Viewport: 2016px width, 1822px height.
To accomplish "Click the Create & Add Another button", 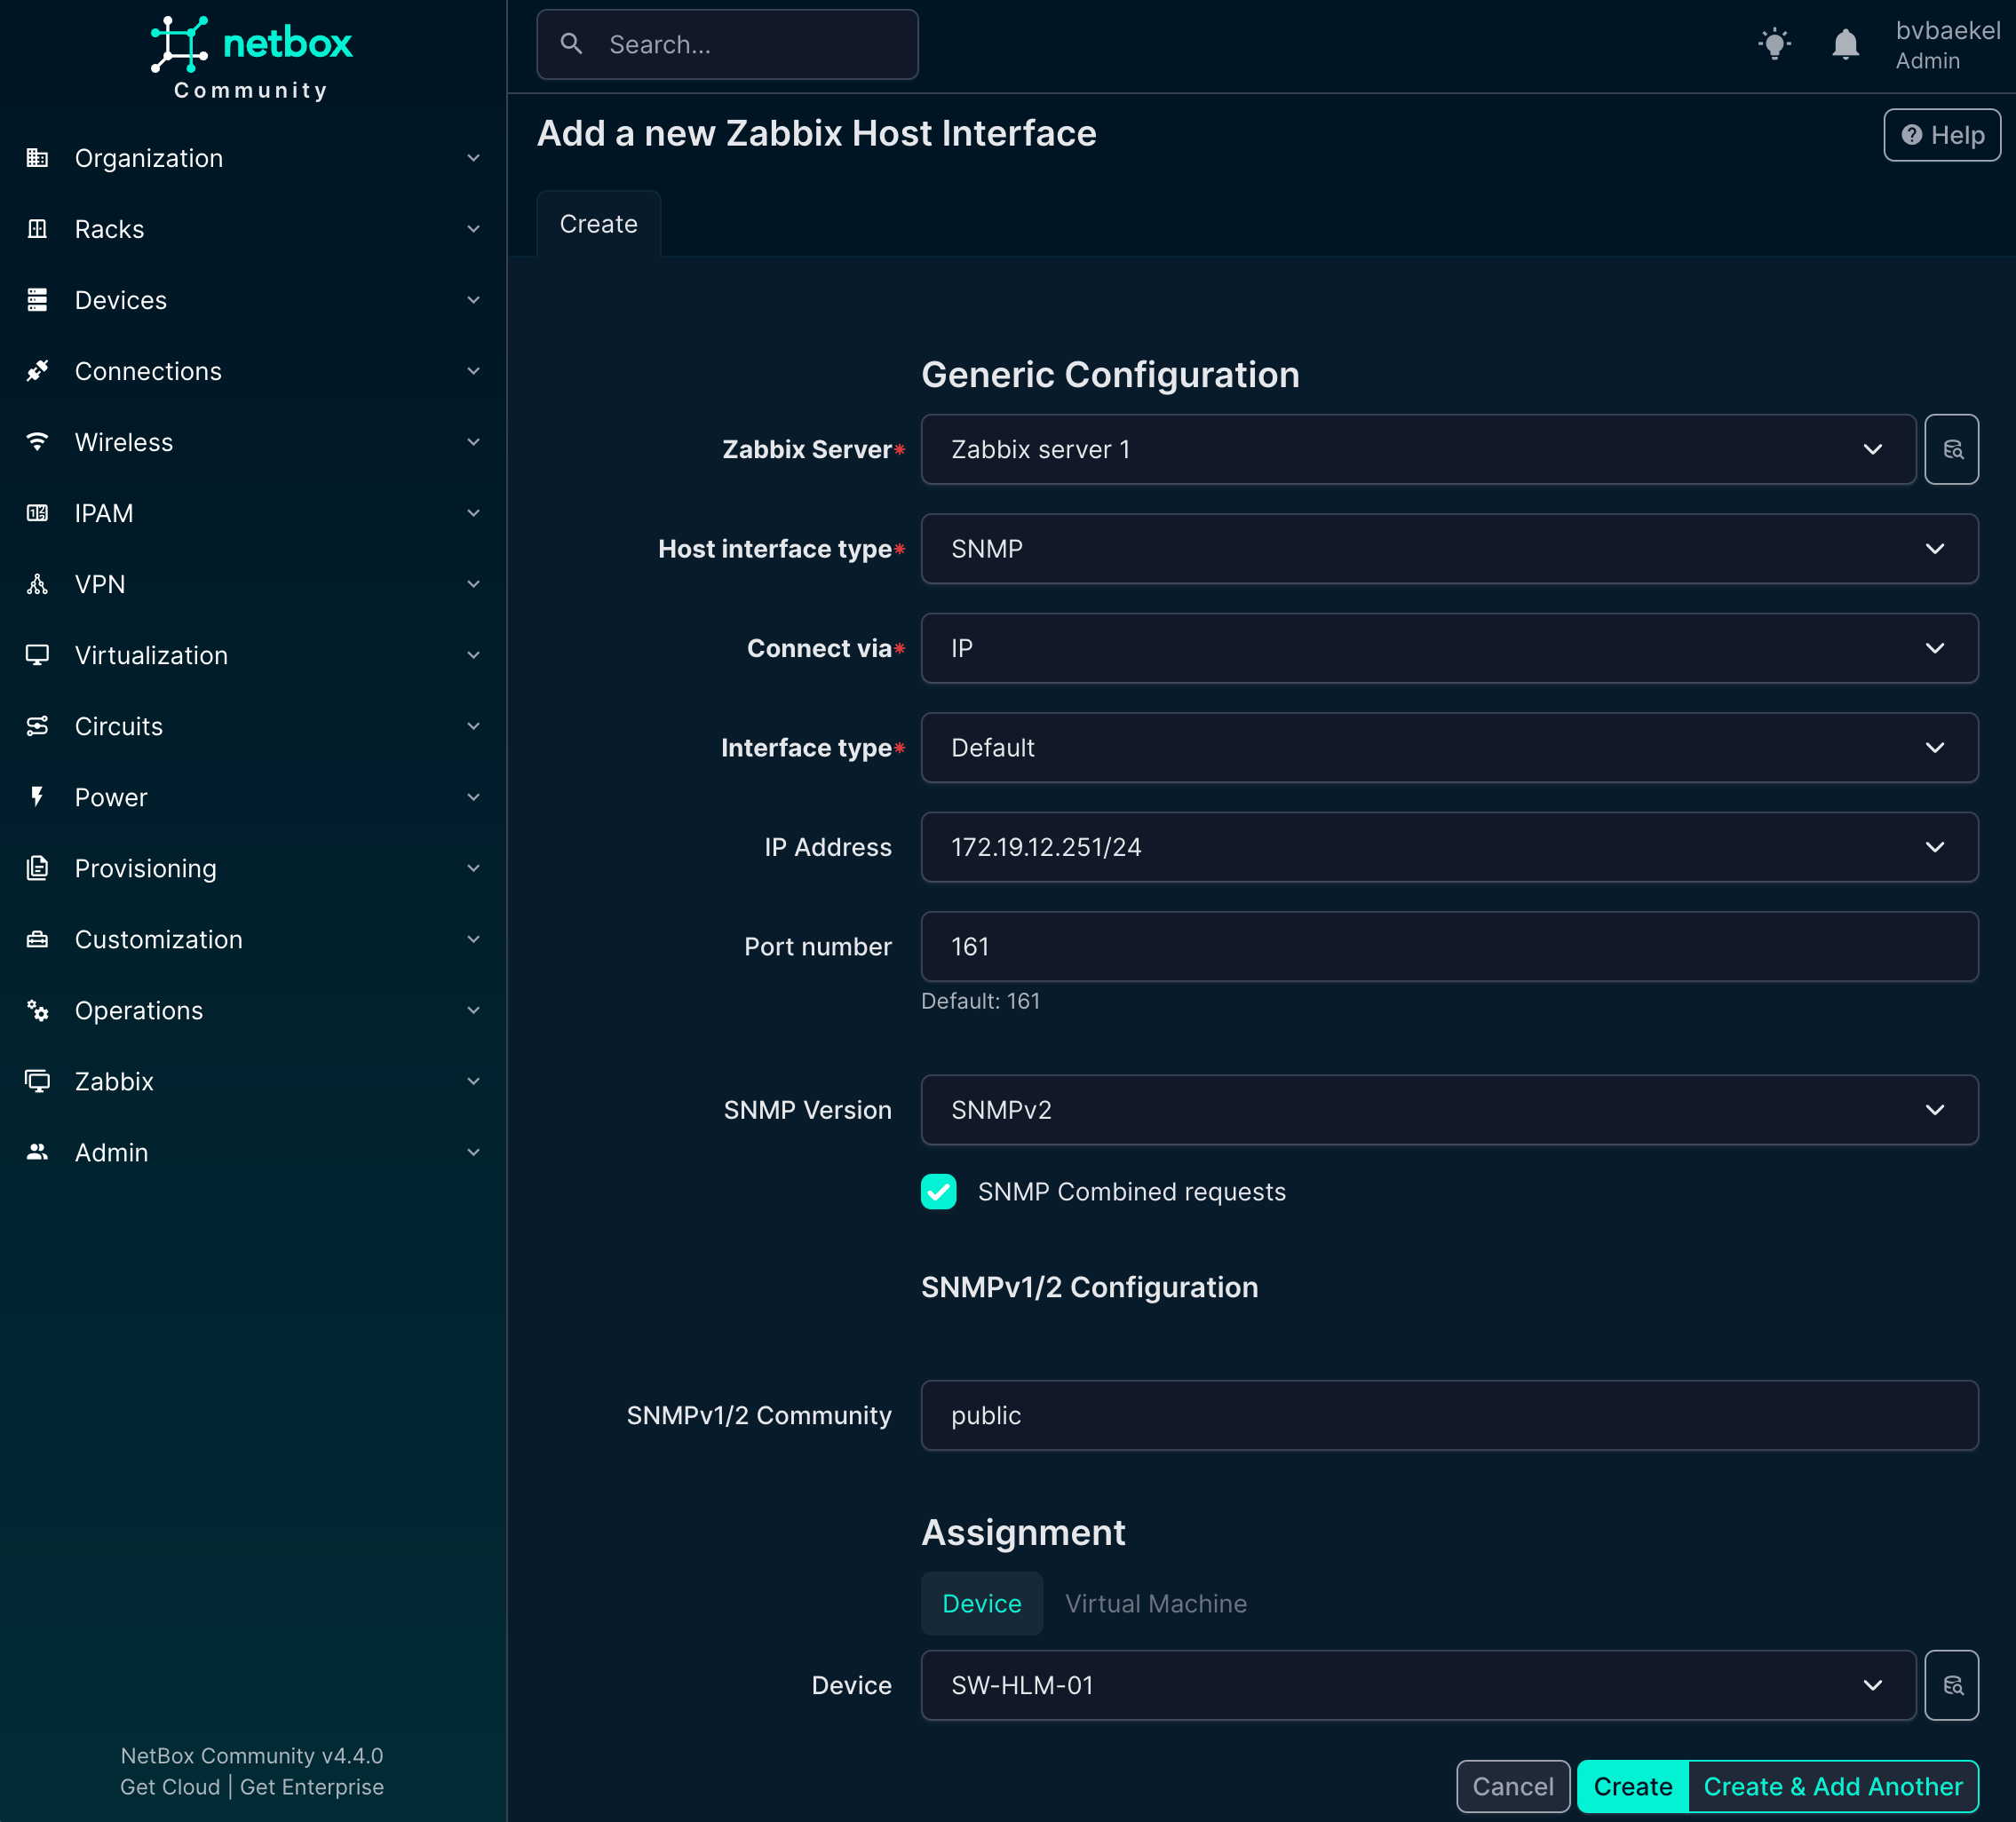I will [x=1832, y=1786].
